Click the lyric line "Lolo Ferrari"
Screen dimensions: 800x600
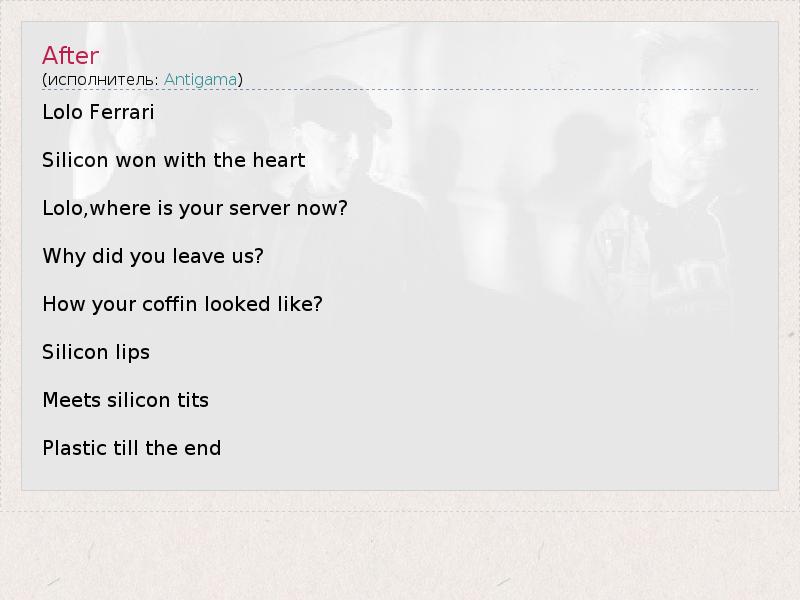tap(98, 112)
